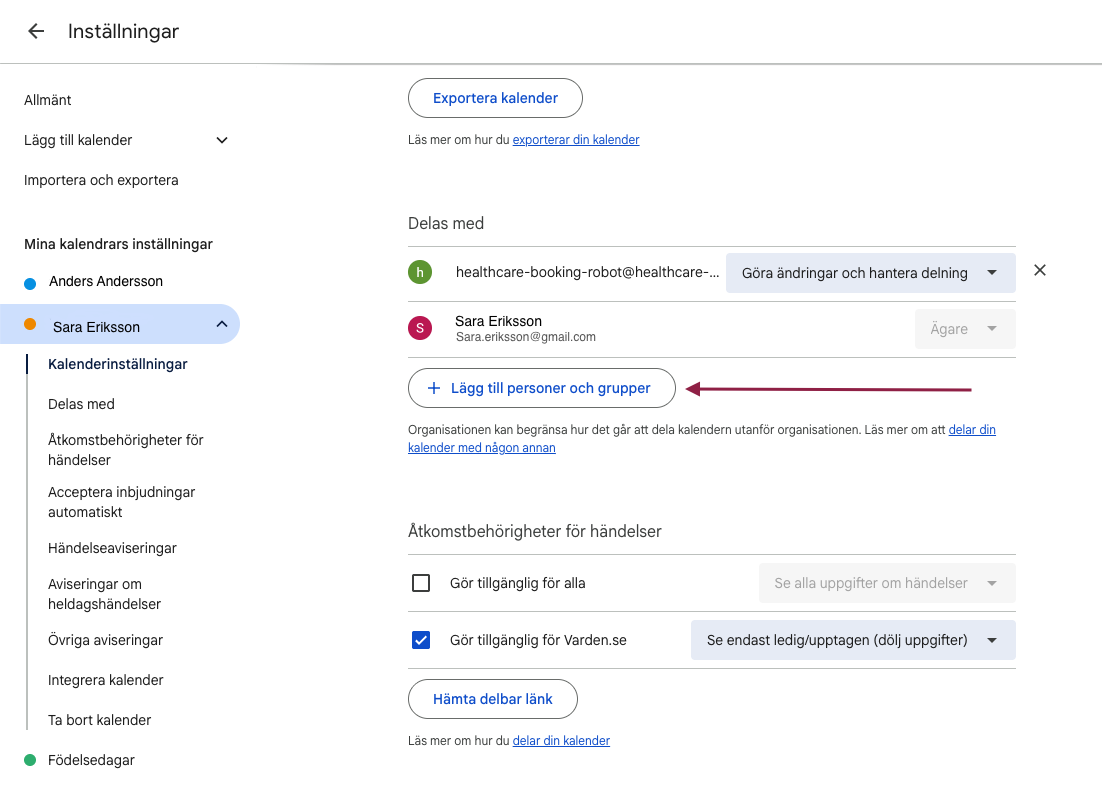Collapse the Sara Eriksson calendar section
1102x790 pixels.
point(222,325)
